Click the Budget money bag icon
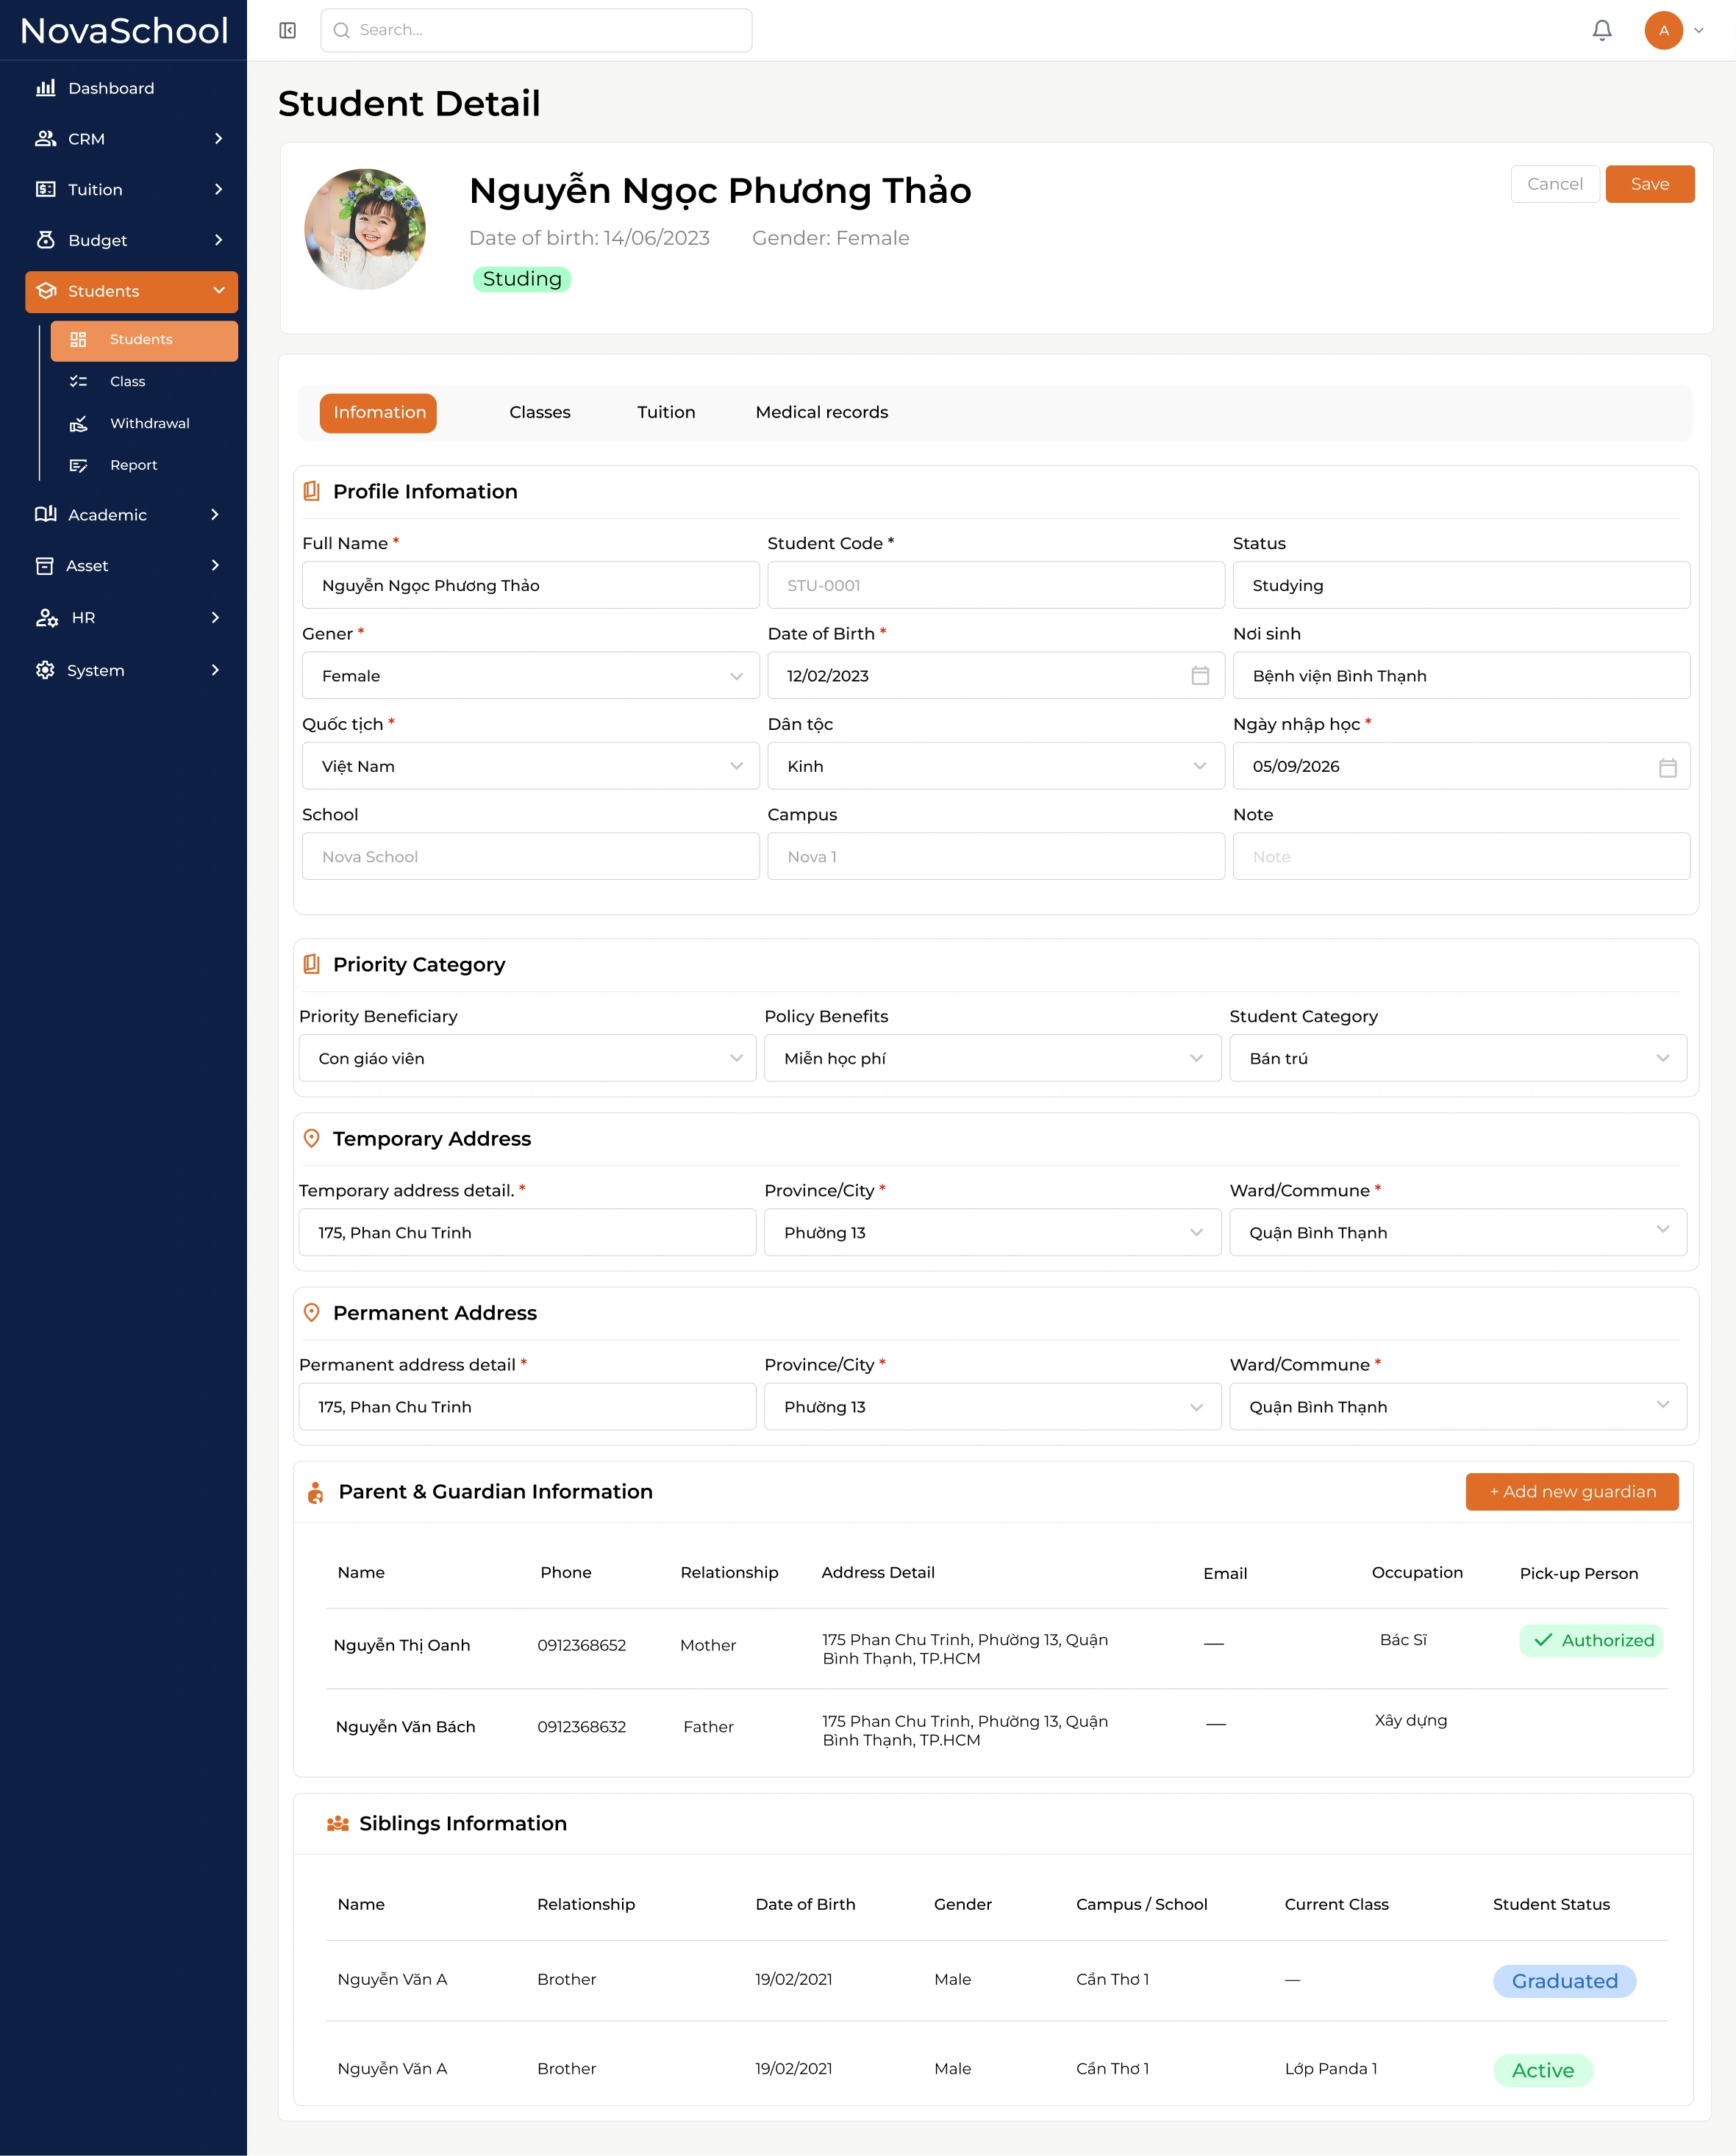The image size is (1736, 2156). (x=46, y=240)
